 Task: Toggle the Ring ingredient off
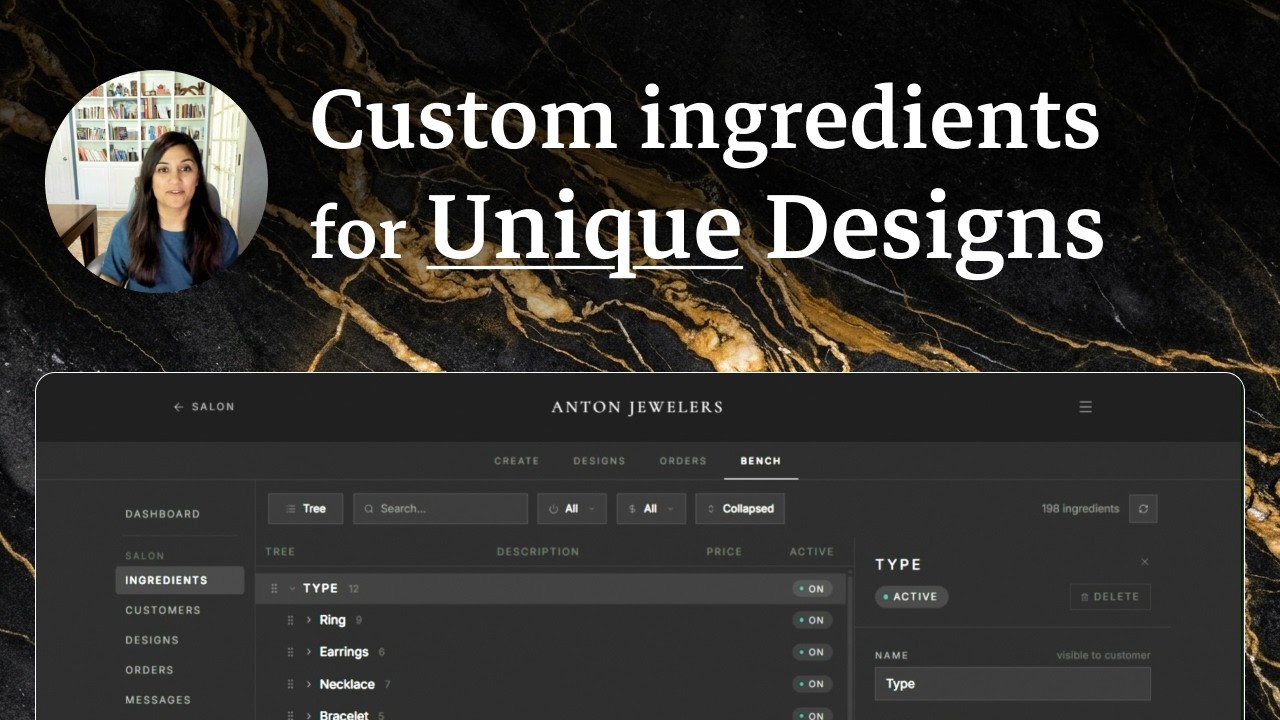(811, 620)
